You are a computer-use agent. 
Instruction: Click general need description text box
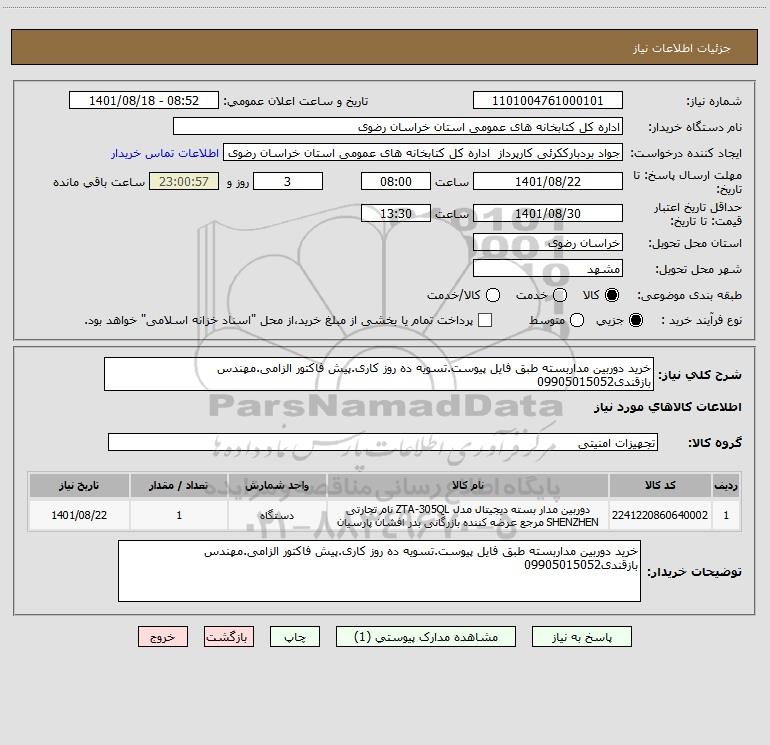379,374
